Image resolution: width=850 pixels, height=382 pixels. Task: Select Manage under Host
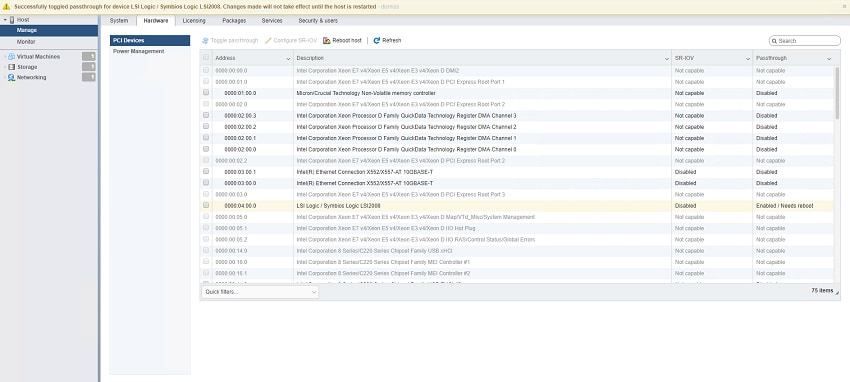(49, 30)
